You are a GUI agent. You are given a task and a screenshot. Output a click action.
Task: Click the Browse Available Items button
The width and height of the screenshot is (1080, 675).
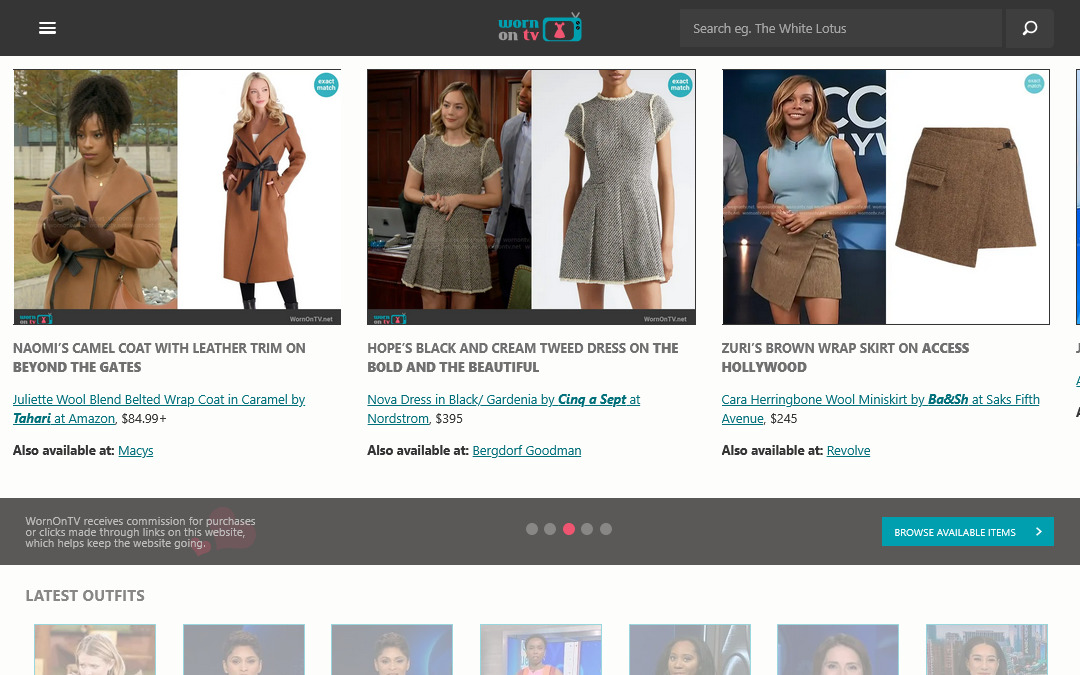click(x=968, y=532)
